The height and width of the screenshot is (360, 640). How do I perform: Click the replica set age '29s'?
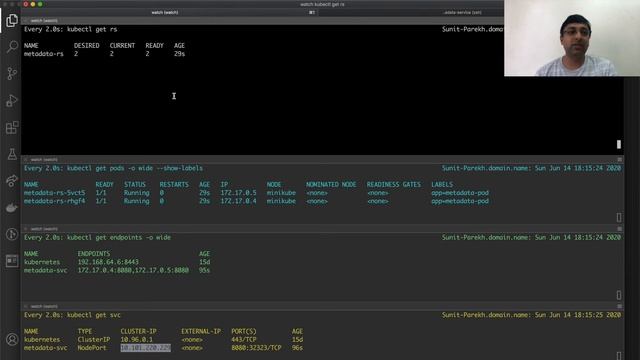(180, 54)
